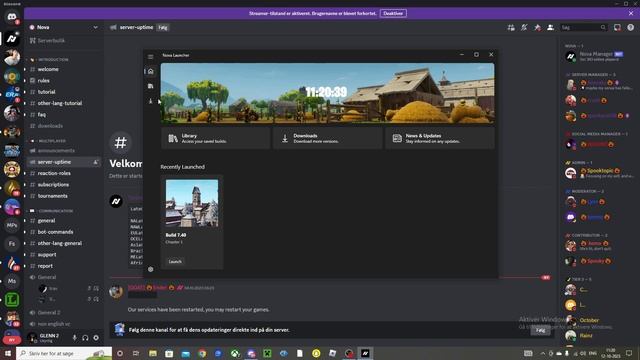Open File Explorer from taskbar
Viewport: 640px width, 360px height.
click(x=153, y=353)
